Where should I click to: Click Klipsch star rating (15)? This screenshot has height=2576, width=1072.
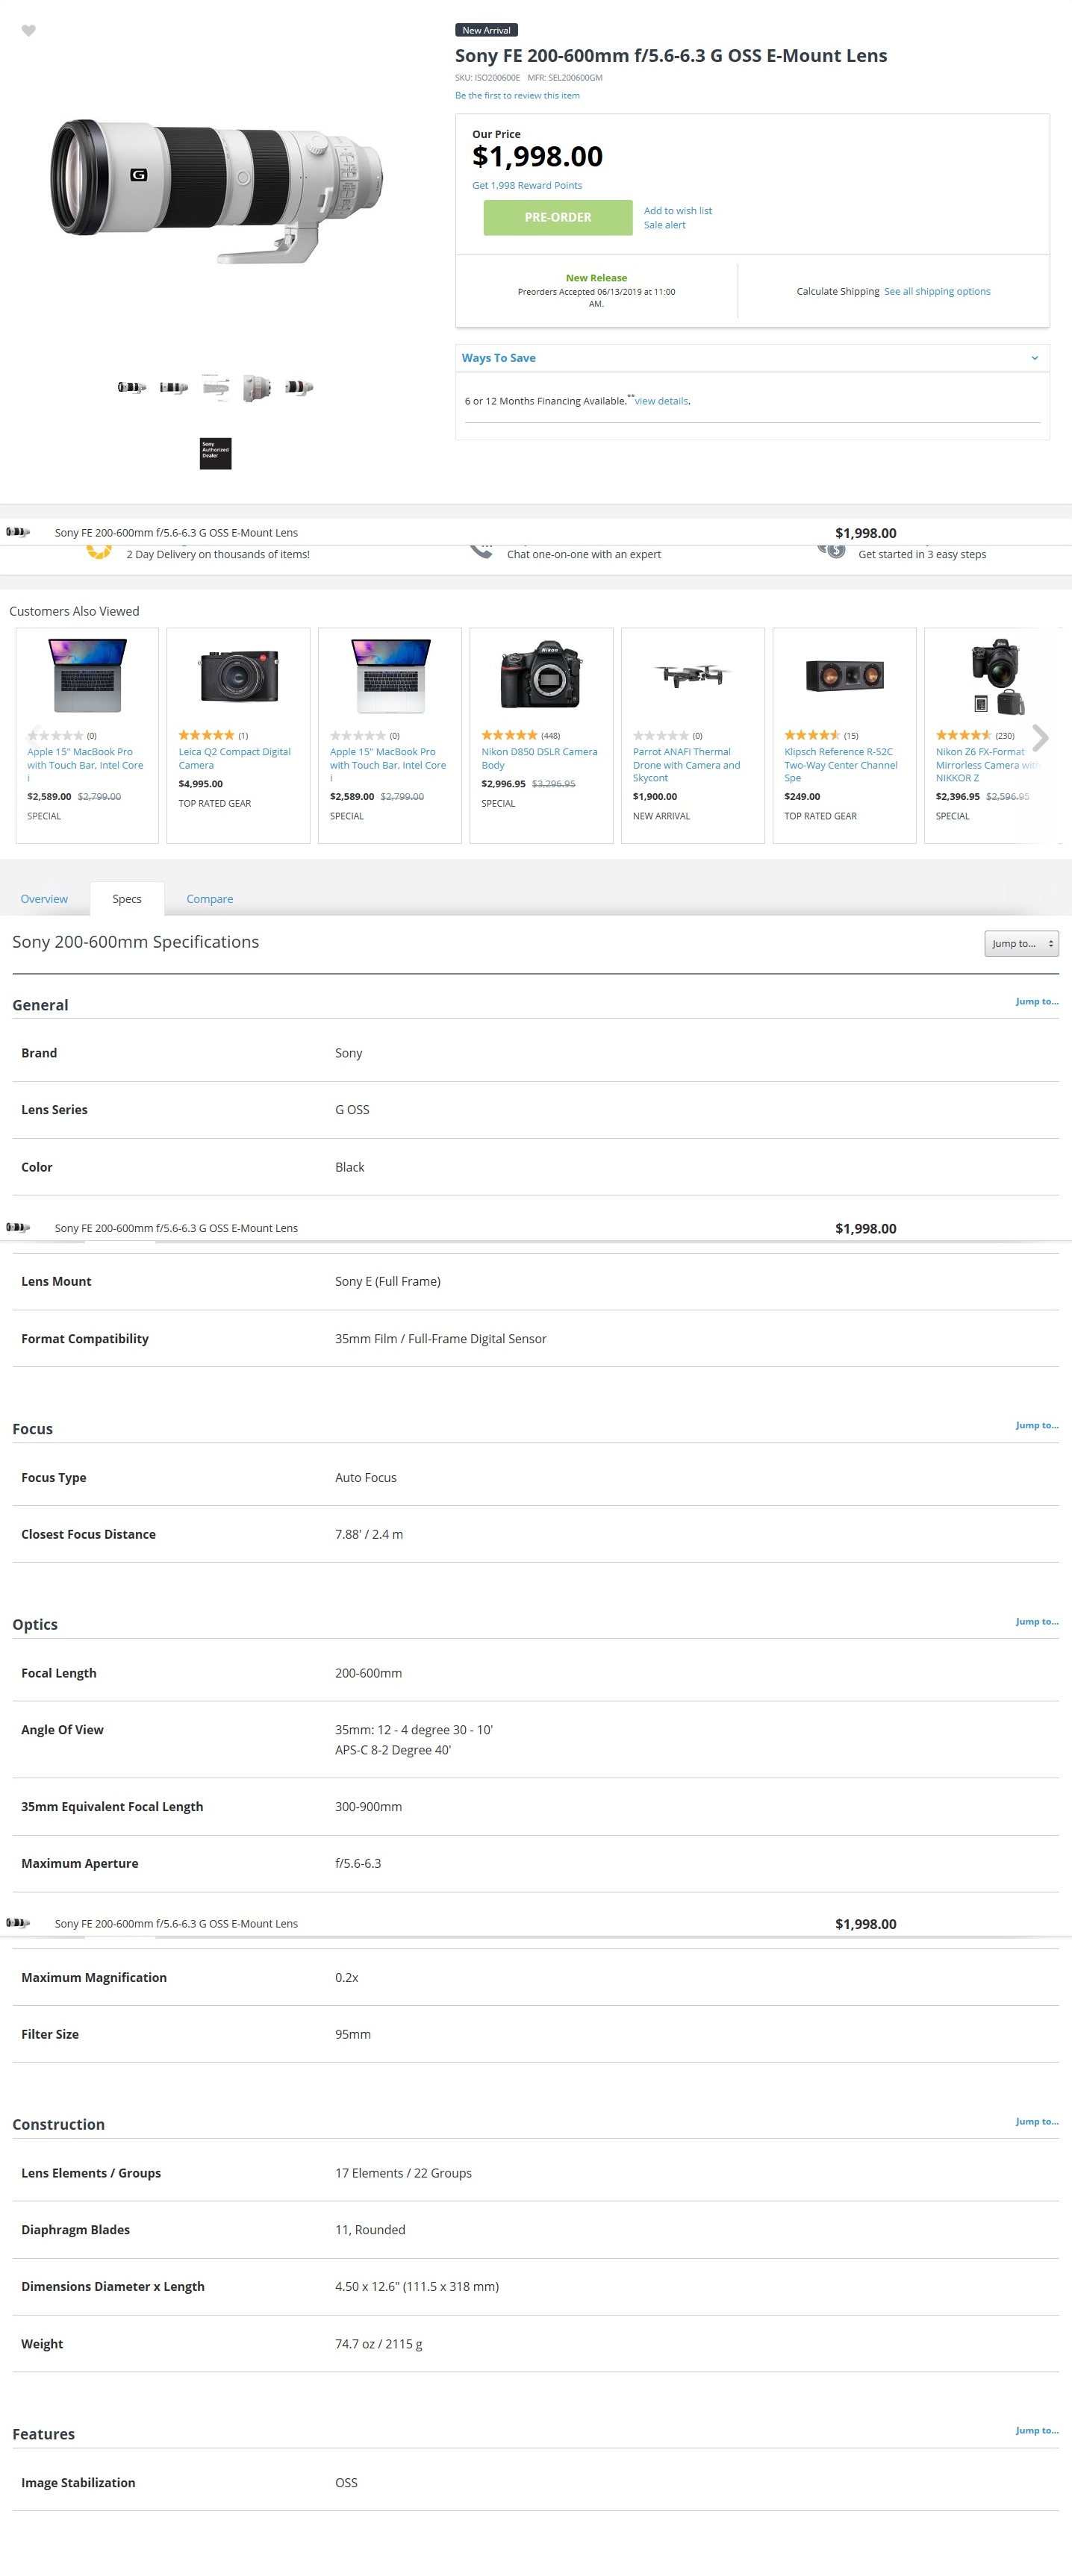[812, 735]
